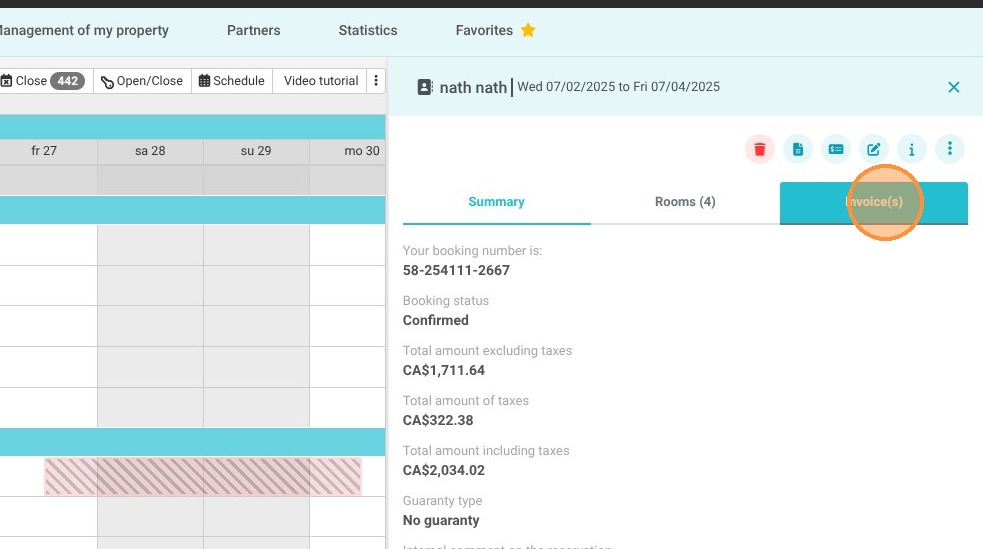Screen dimensions: 983x549
Task: Switch to the Invoice(s) tab
Action: pyautogui.click(x=874, y=202)
